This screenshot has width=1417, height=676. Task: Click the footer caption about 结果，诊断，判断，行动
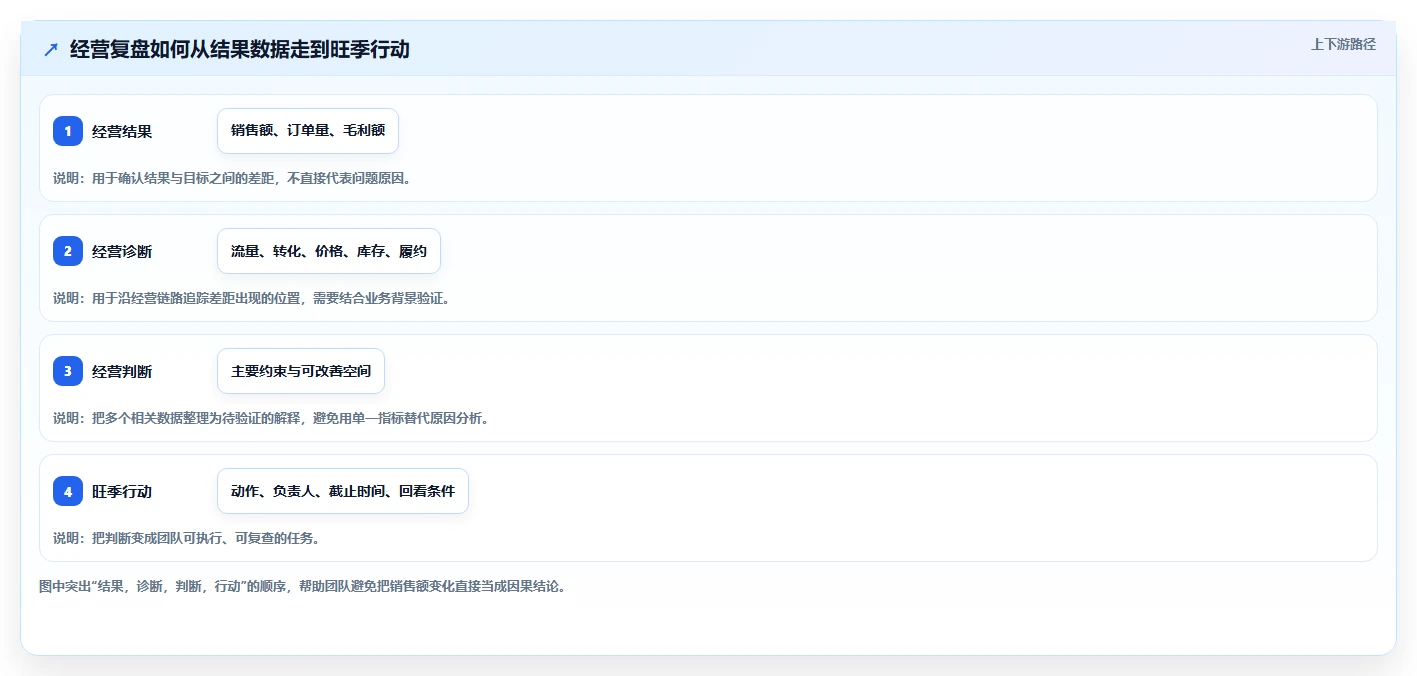click(x=303, y=586)
